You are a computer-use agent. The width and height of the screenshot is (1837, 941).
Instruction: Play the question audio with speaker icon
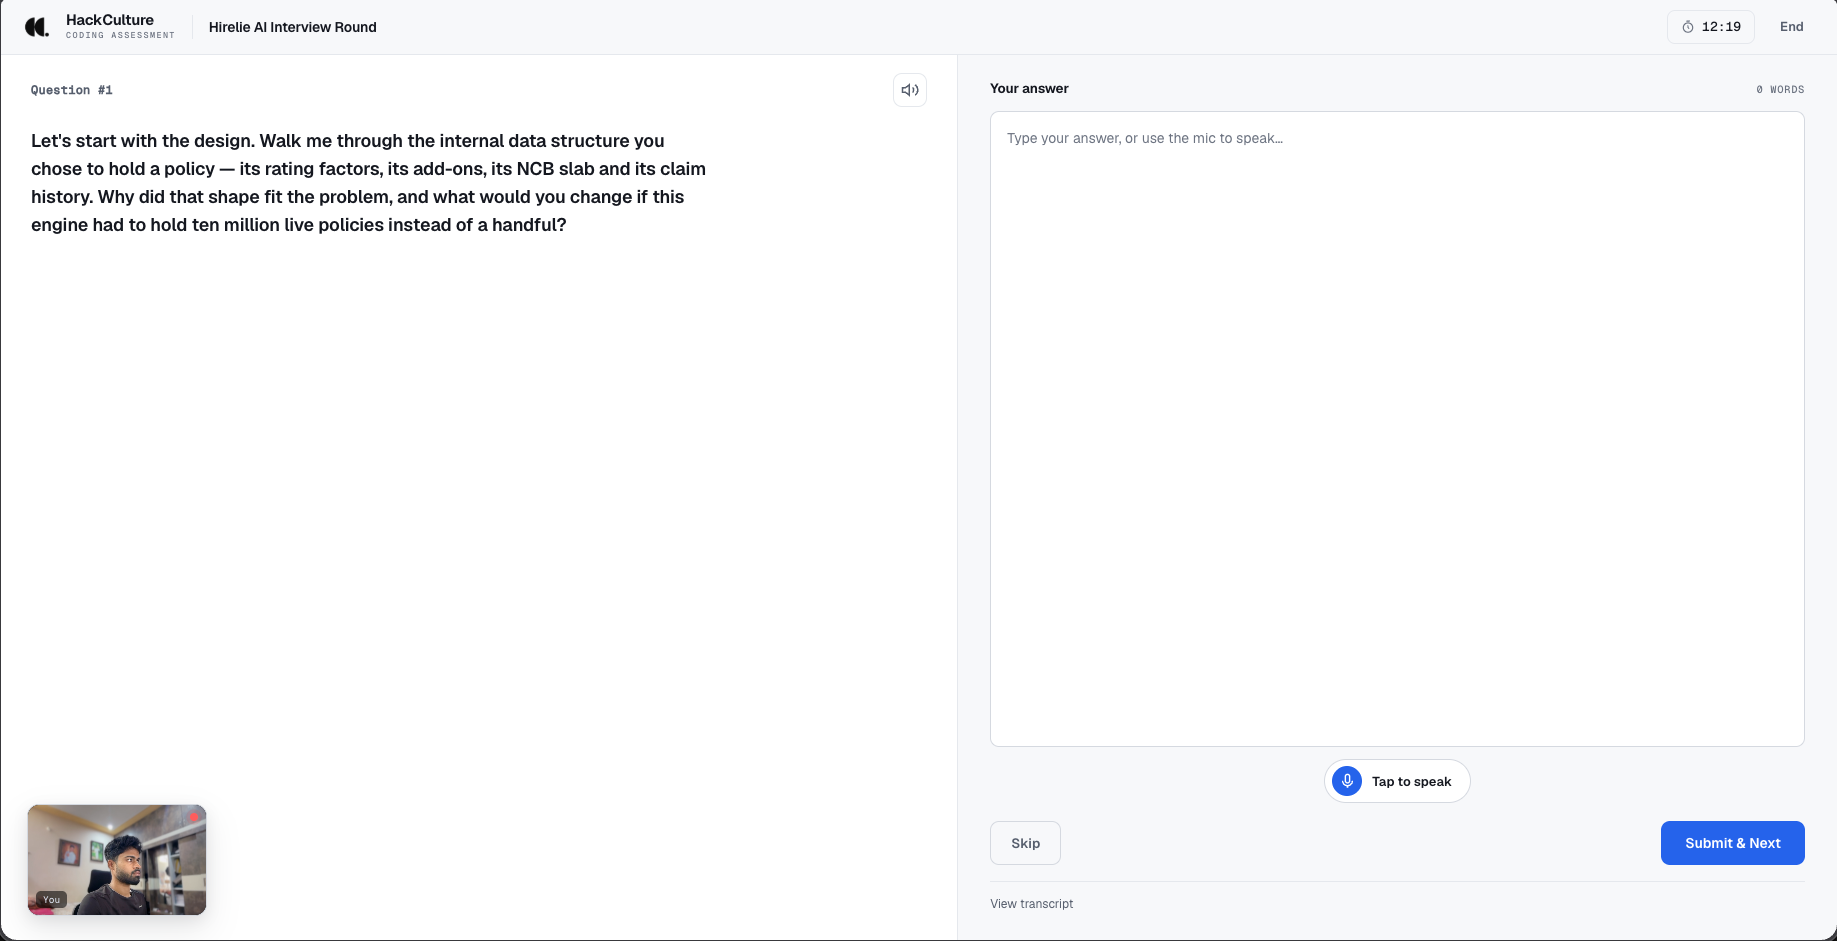click(x=910, y=90)
